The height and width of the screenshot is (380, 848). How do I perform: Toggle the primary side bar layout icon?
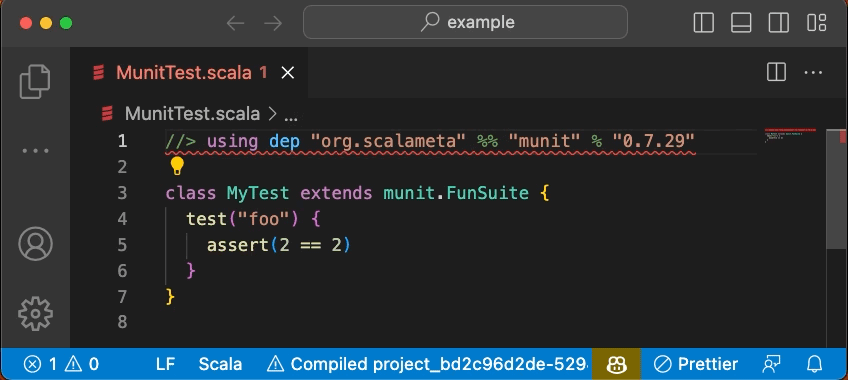pyautogui.click(x=704, y=23)
